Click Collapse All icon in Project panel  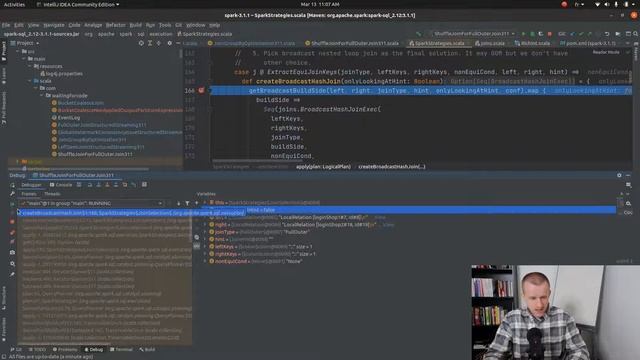[x=159, y=43]
